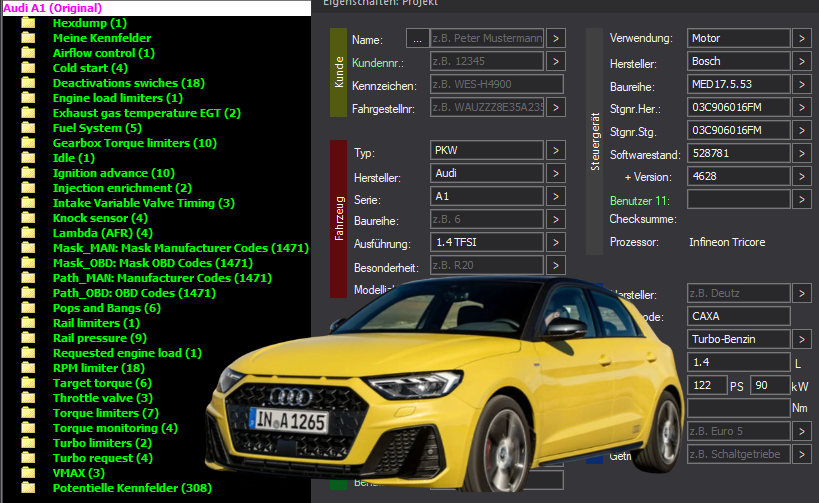Image resolution: width=819 pixels, height=503 pixels.
Task: Open the VMAX (3) folder icon
Action: tap(28, 473)
